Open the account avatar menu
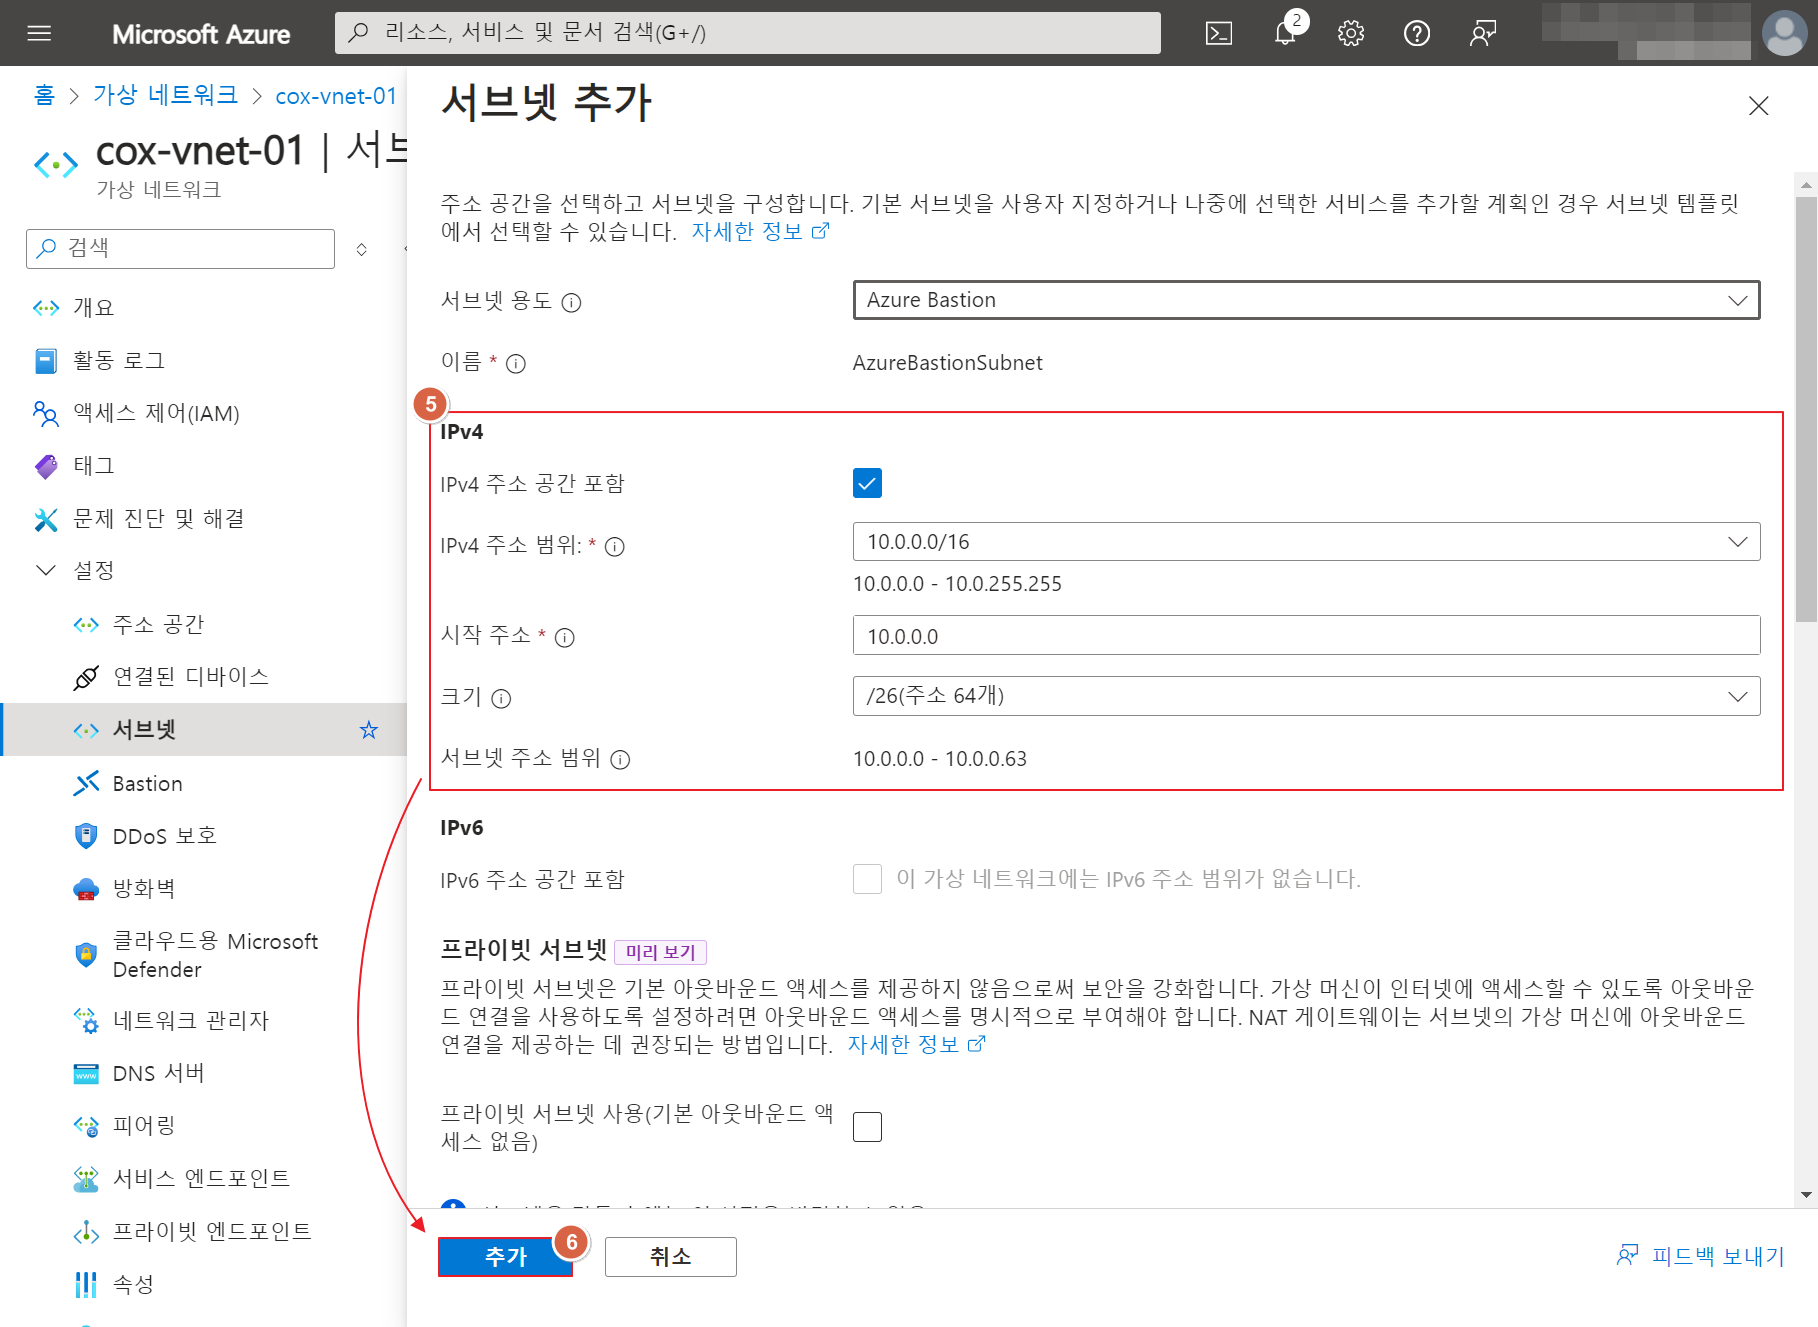Image resolution: width=1818 pixels, height=1327 pixels. tap(1785, 33)
